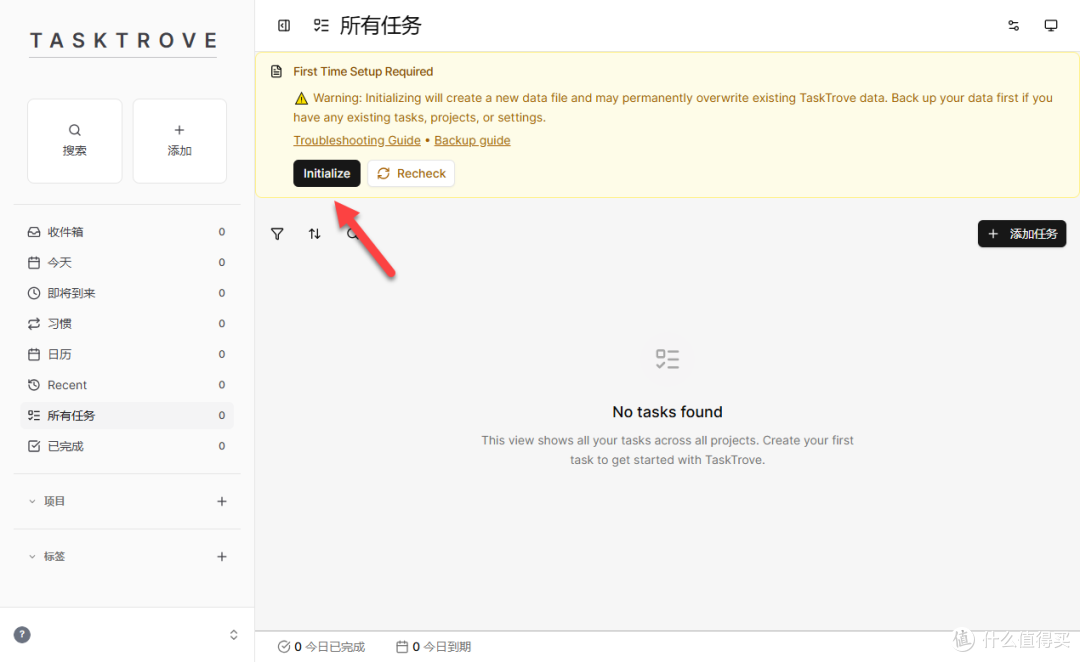This screenshot has width=1080, height=662.
Task: Open view settings sliders icon
Action: 1013,25
